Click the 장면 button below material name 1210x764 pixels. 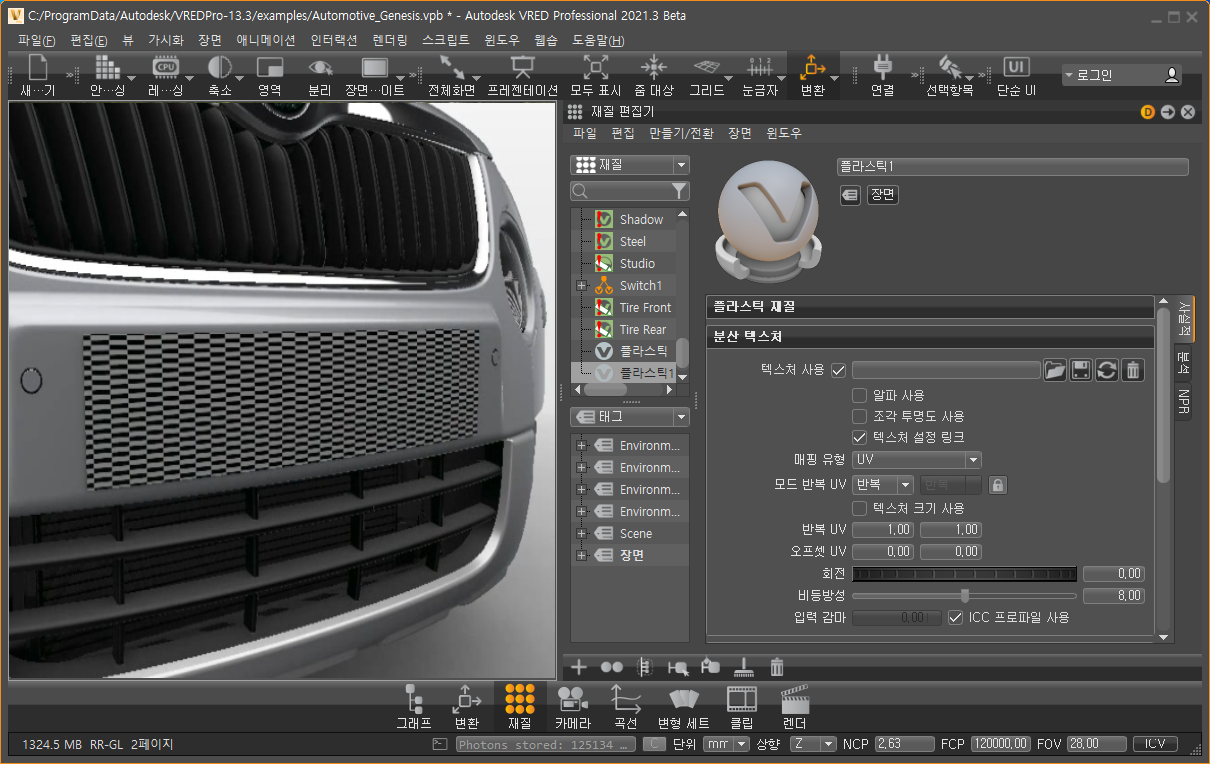click(882, 195)
